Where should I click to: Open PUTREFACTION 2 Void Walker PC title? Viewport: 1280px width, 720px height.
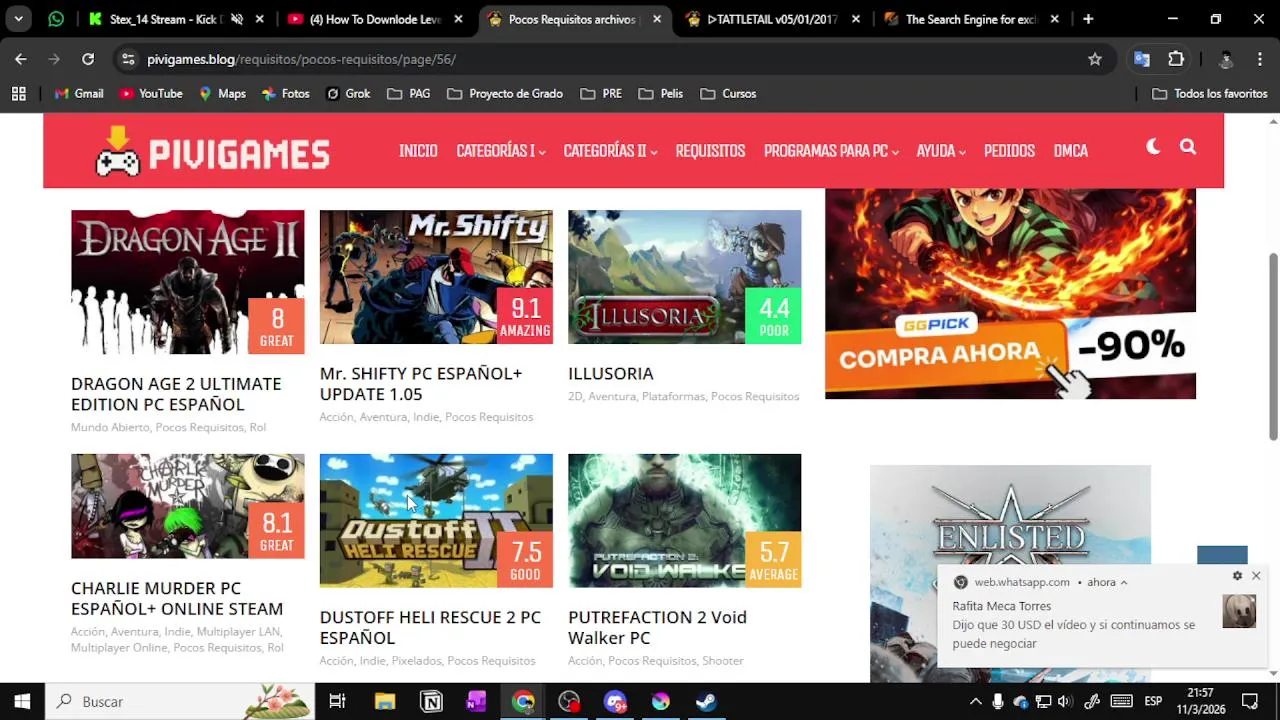[657, 627]
